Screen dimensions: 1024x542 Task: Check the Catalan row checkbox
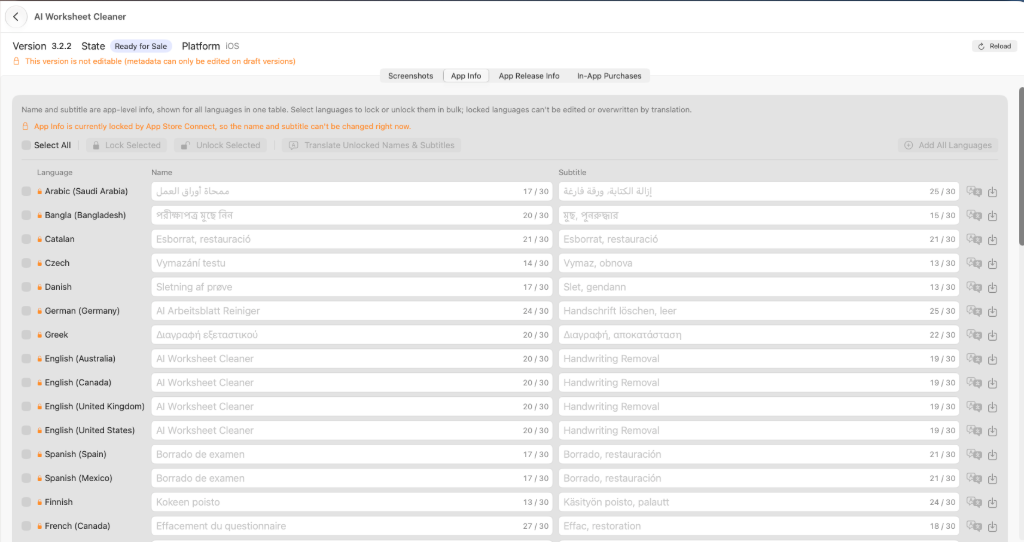coord(26,239)
